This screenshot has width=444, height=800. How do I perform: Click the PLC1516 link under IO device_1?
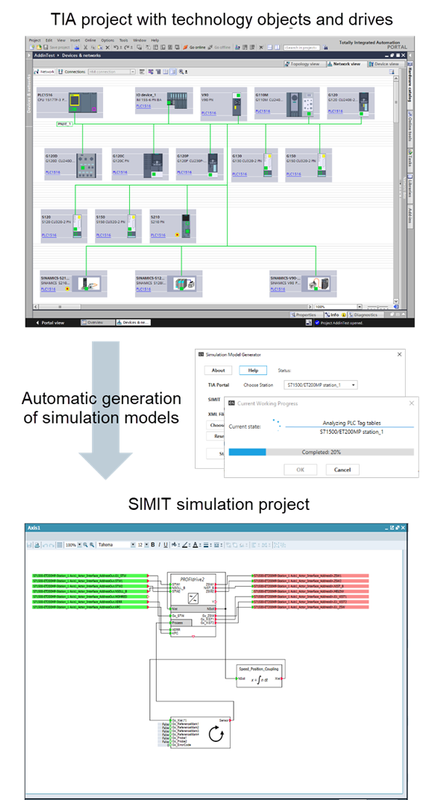[143, 107]
